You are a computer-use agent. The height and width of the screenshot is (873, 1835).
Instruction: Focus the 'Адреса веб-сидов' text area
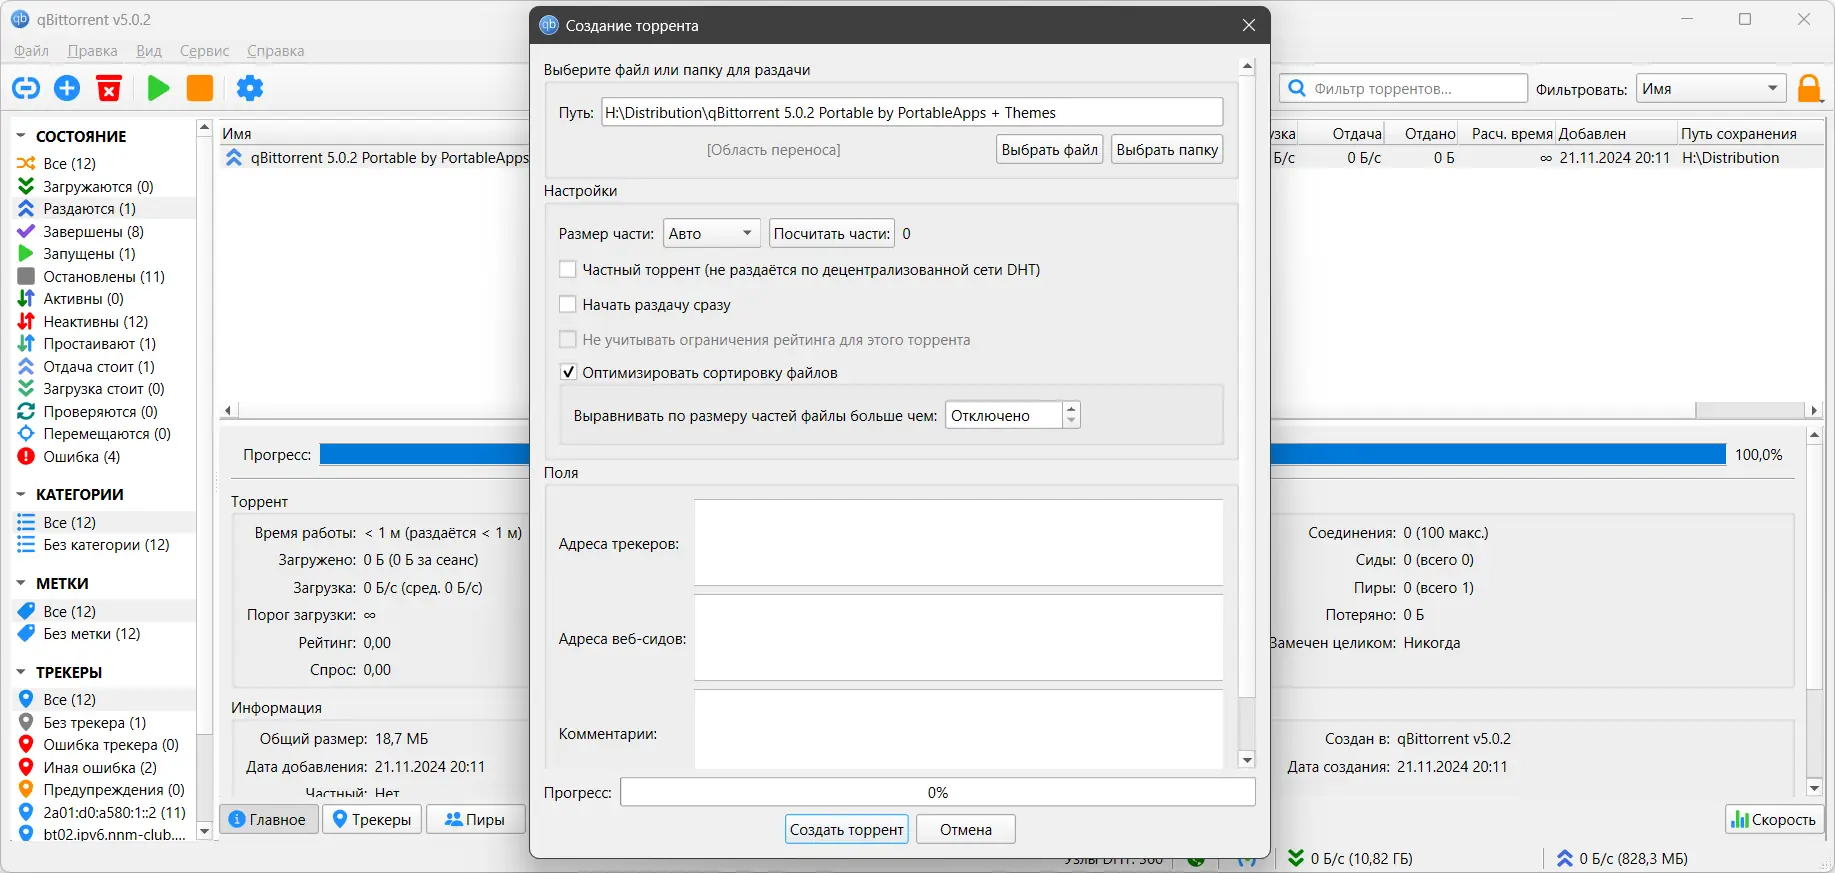(959, 637)
